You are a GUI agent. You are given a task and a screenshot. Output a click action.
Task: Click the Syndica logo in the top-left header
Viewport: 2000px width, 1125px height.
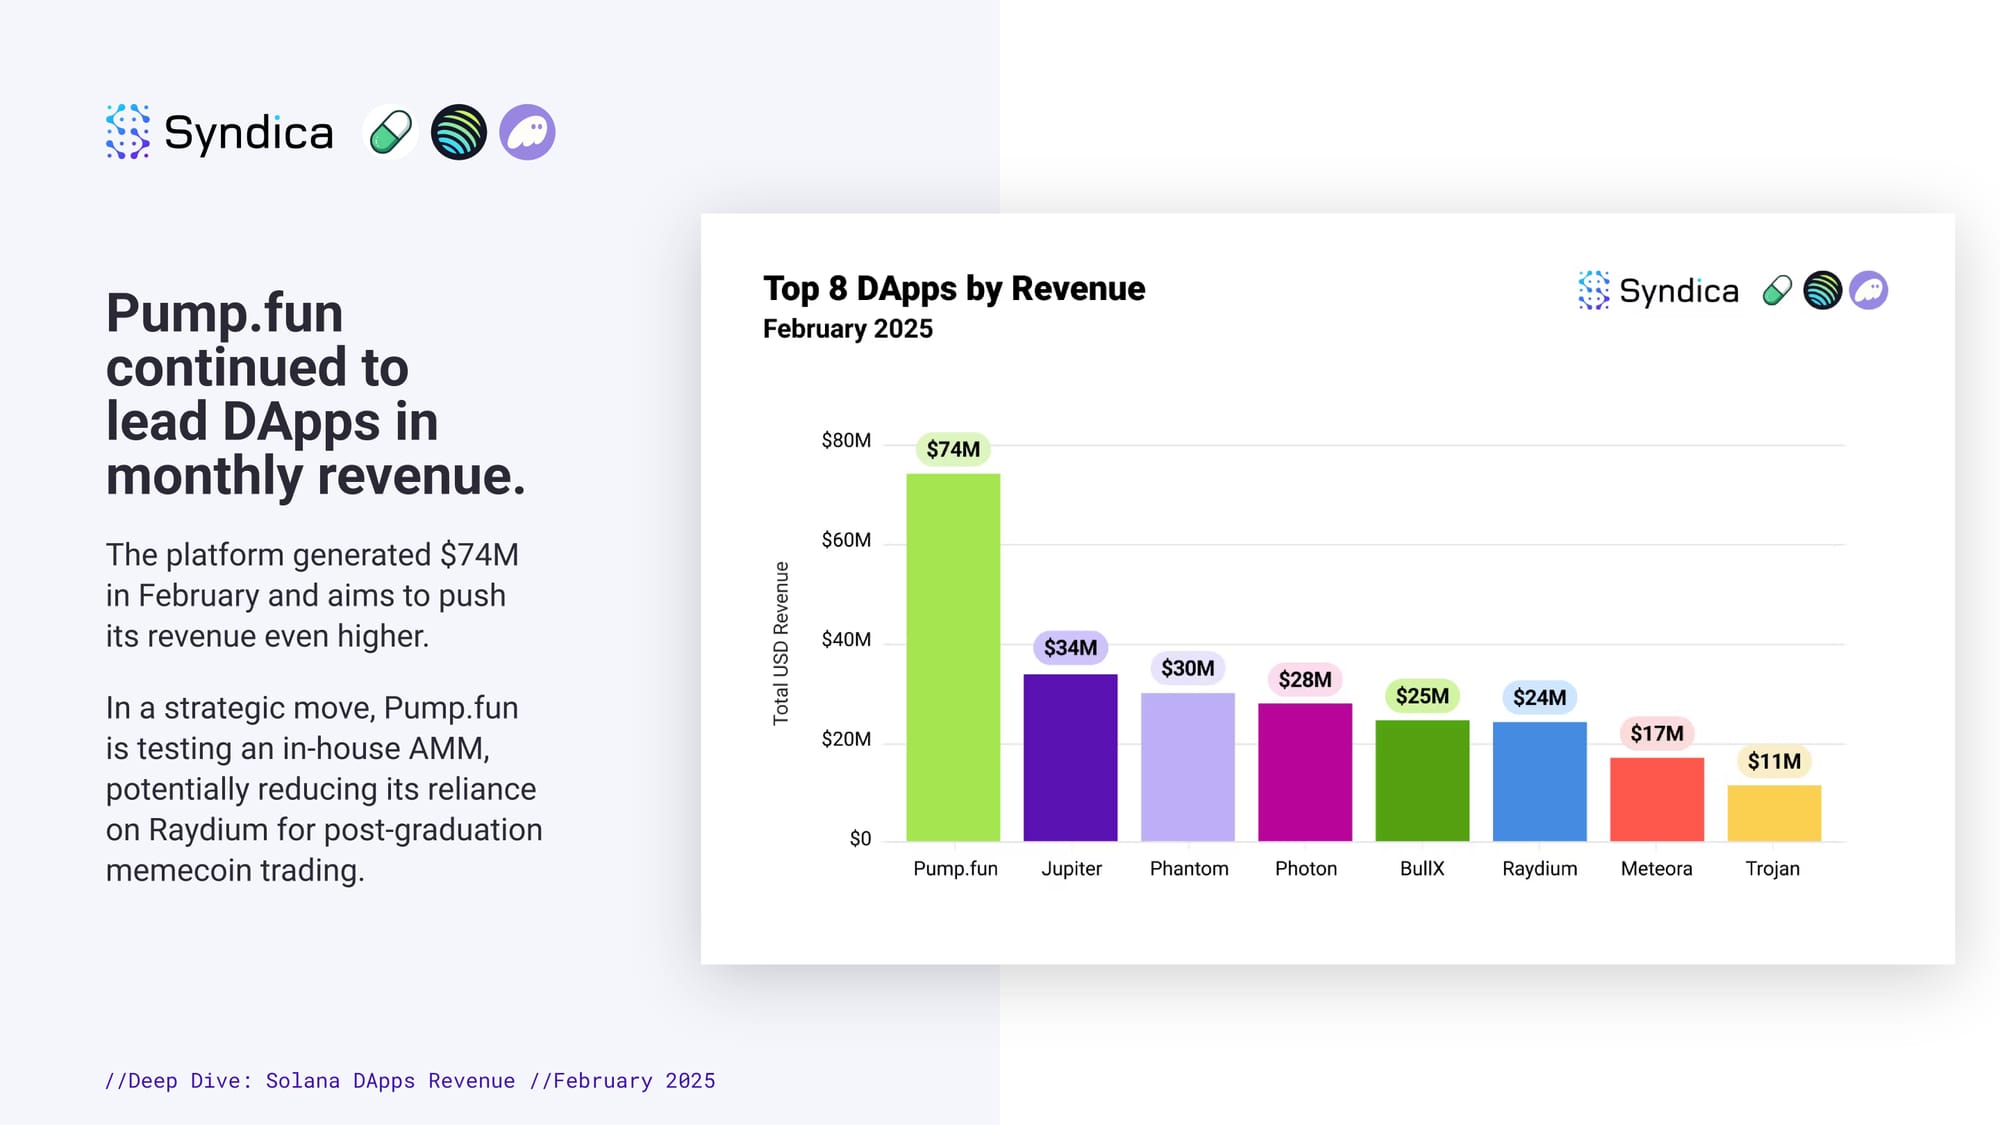tap(220, 132)
